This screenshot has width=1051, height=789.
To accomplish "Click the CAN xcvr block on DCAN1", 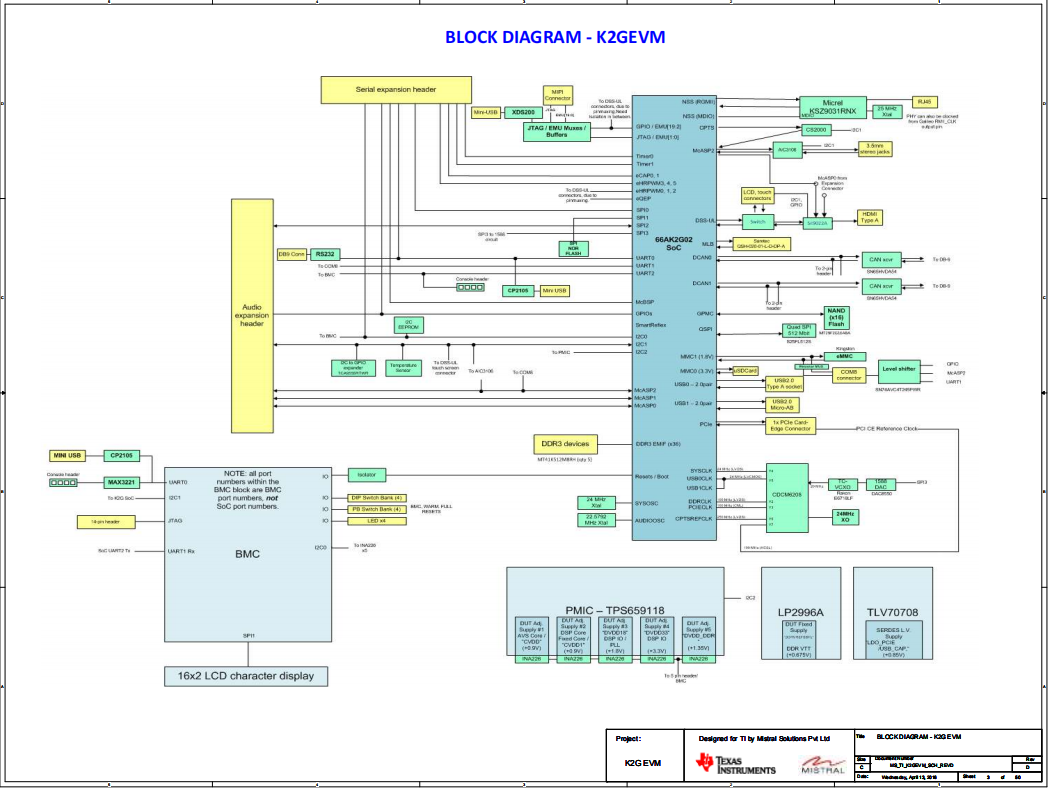I will (881, 286).
